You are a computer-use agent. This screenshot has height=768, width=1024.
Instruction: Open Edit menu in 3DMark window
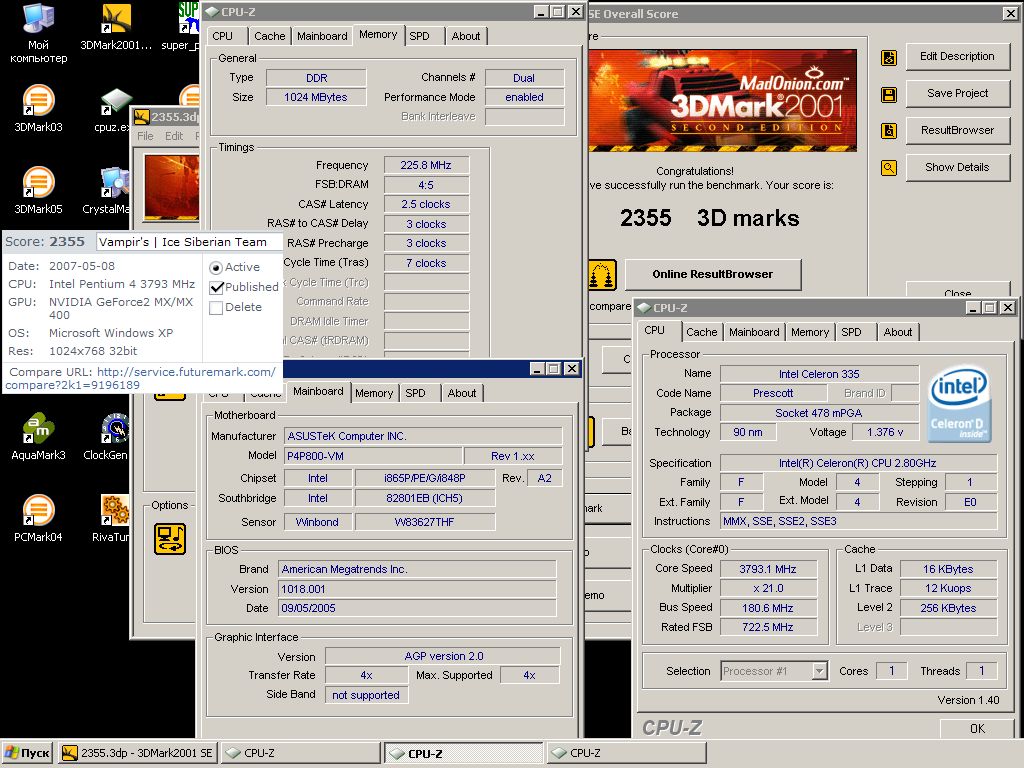[174, 136]
